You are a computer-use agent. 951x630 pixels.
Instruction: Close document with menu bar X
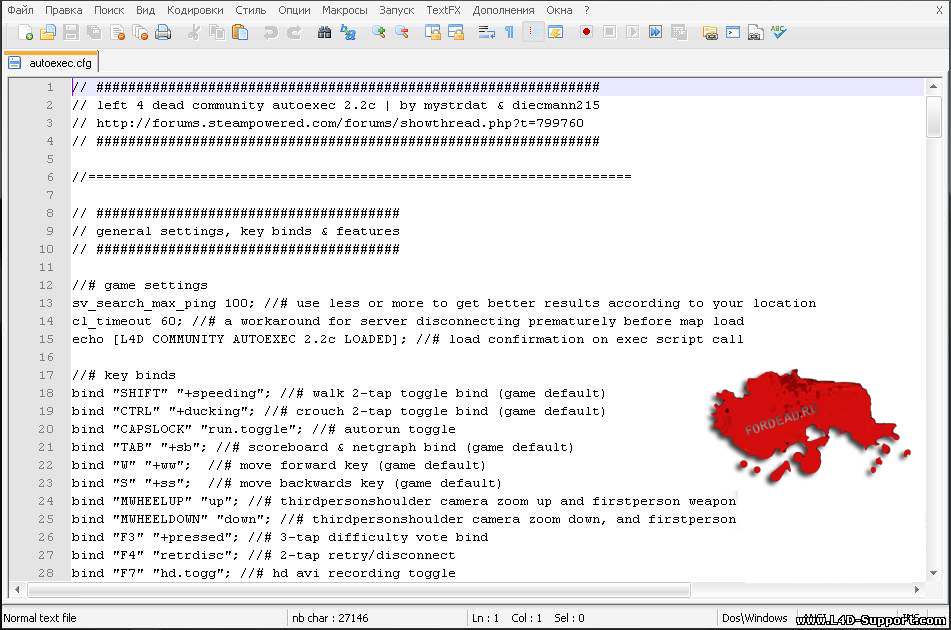click(x=939, y=10)
